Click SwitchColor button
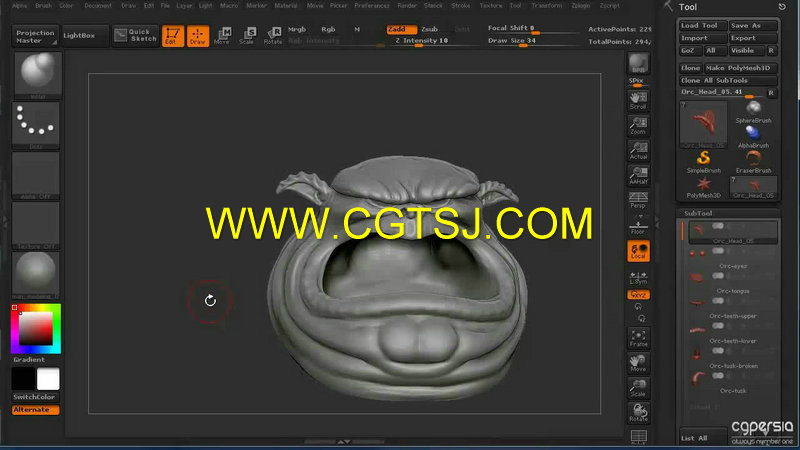Screen dimensions: 800x450 tap(35, 397)
